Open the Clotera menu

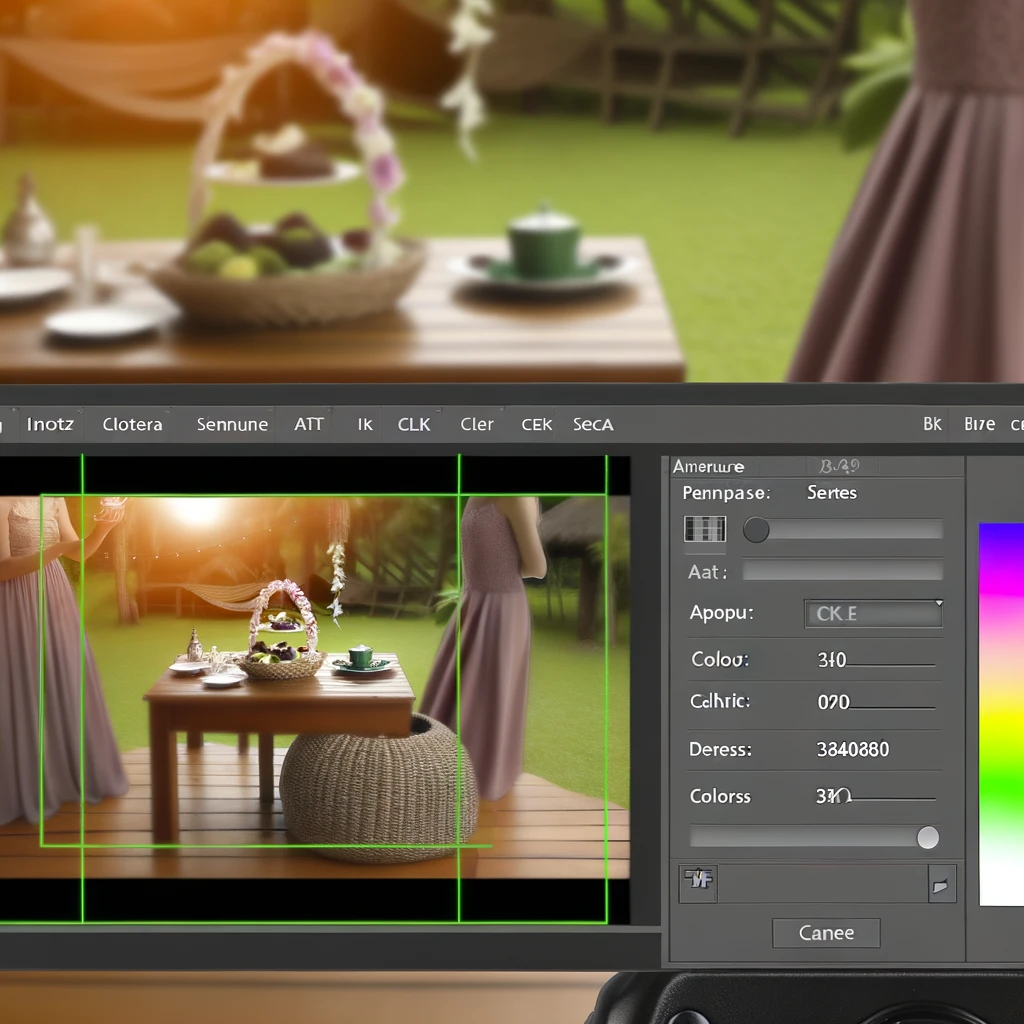pyautogui.click(x=132, y=424)
